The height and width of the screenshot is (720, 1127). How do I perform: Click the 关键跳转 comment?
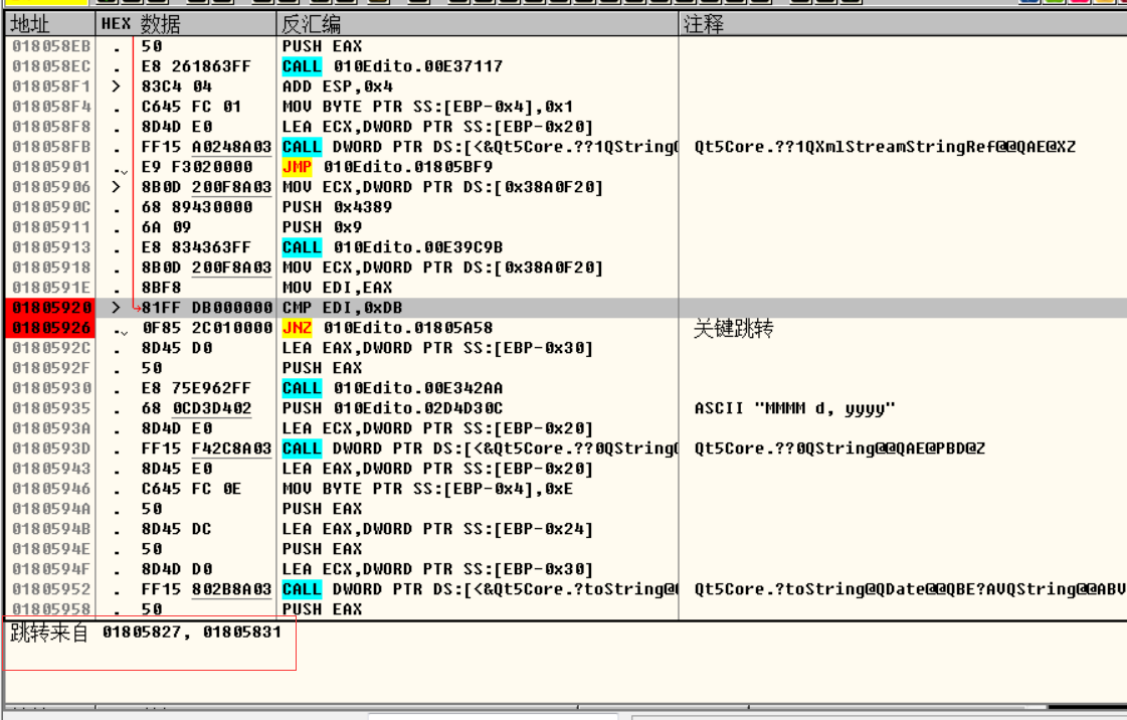[733, 329]
